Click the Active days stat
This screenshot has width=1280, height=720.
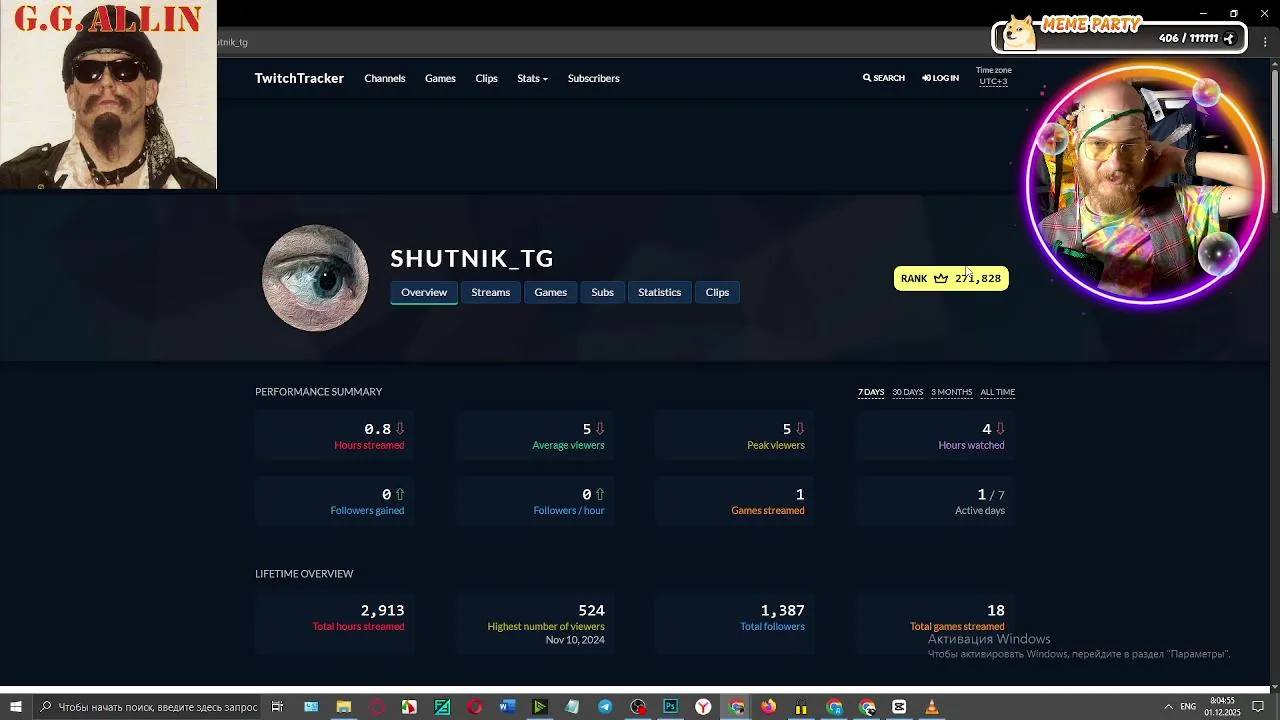point(935,502)
